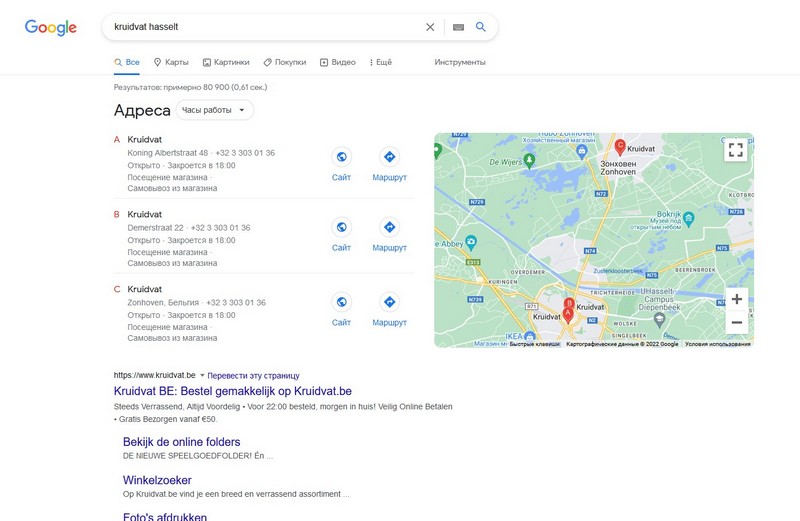
Task: Open the Часы работы hours dropdown
Action: point(214,110)
